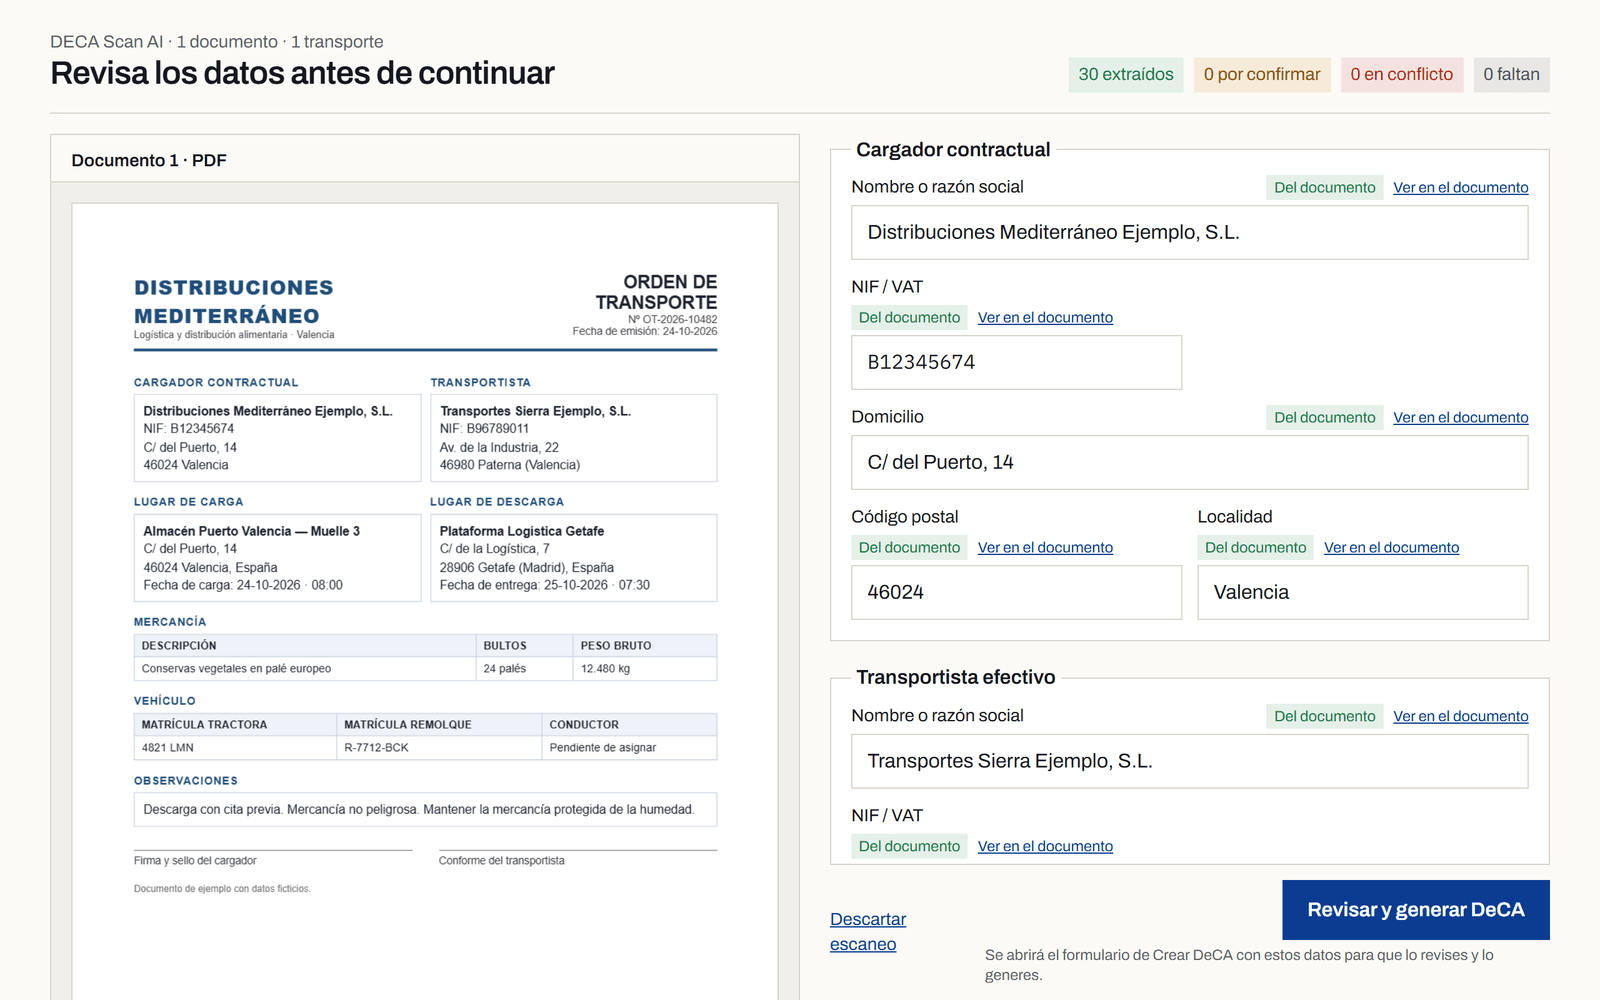Open Ver en el documento for Cargador Nombre
This screenshot has width=1600, height=1000.
(1461, 187)
